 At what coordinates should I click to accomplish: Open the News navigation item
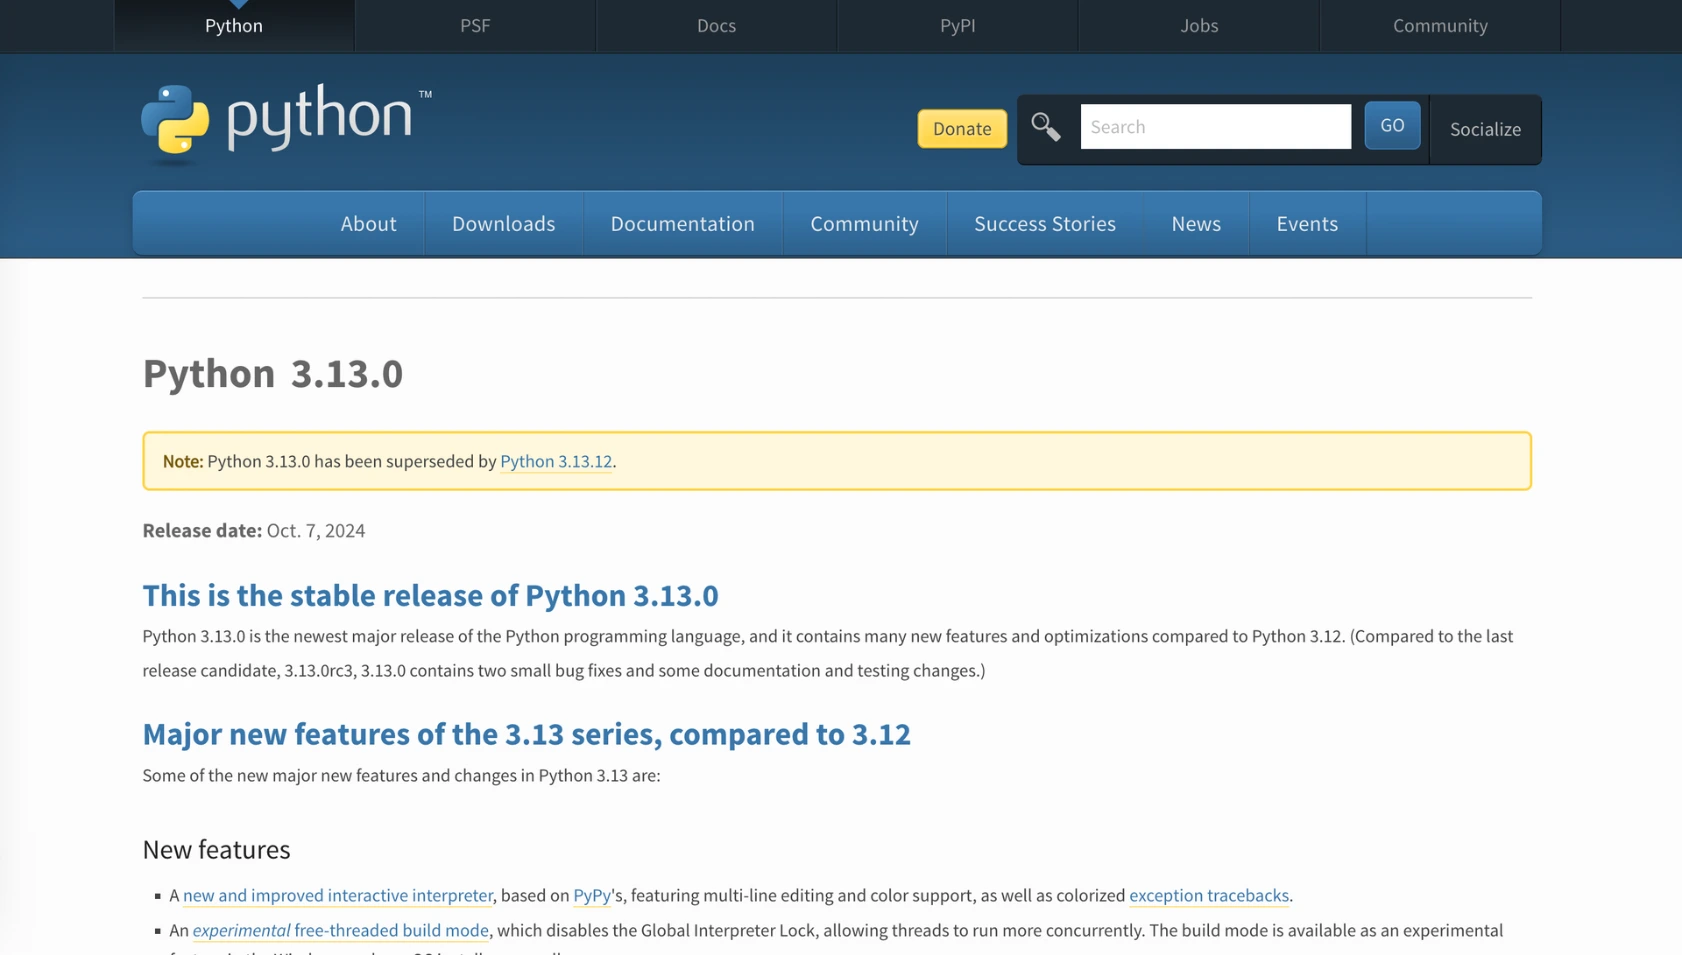(1195, 224)
